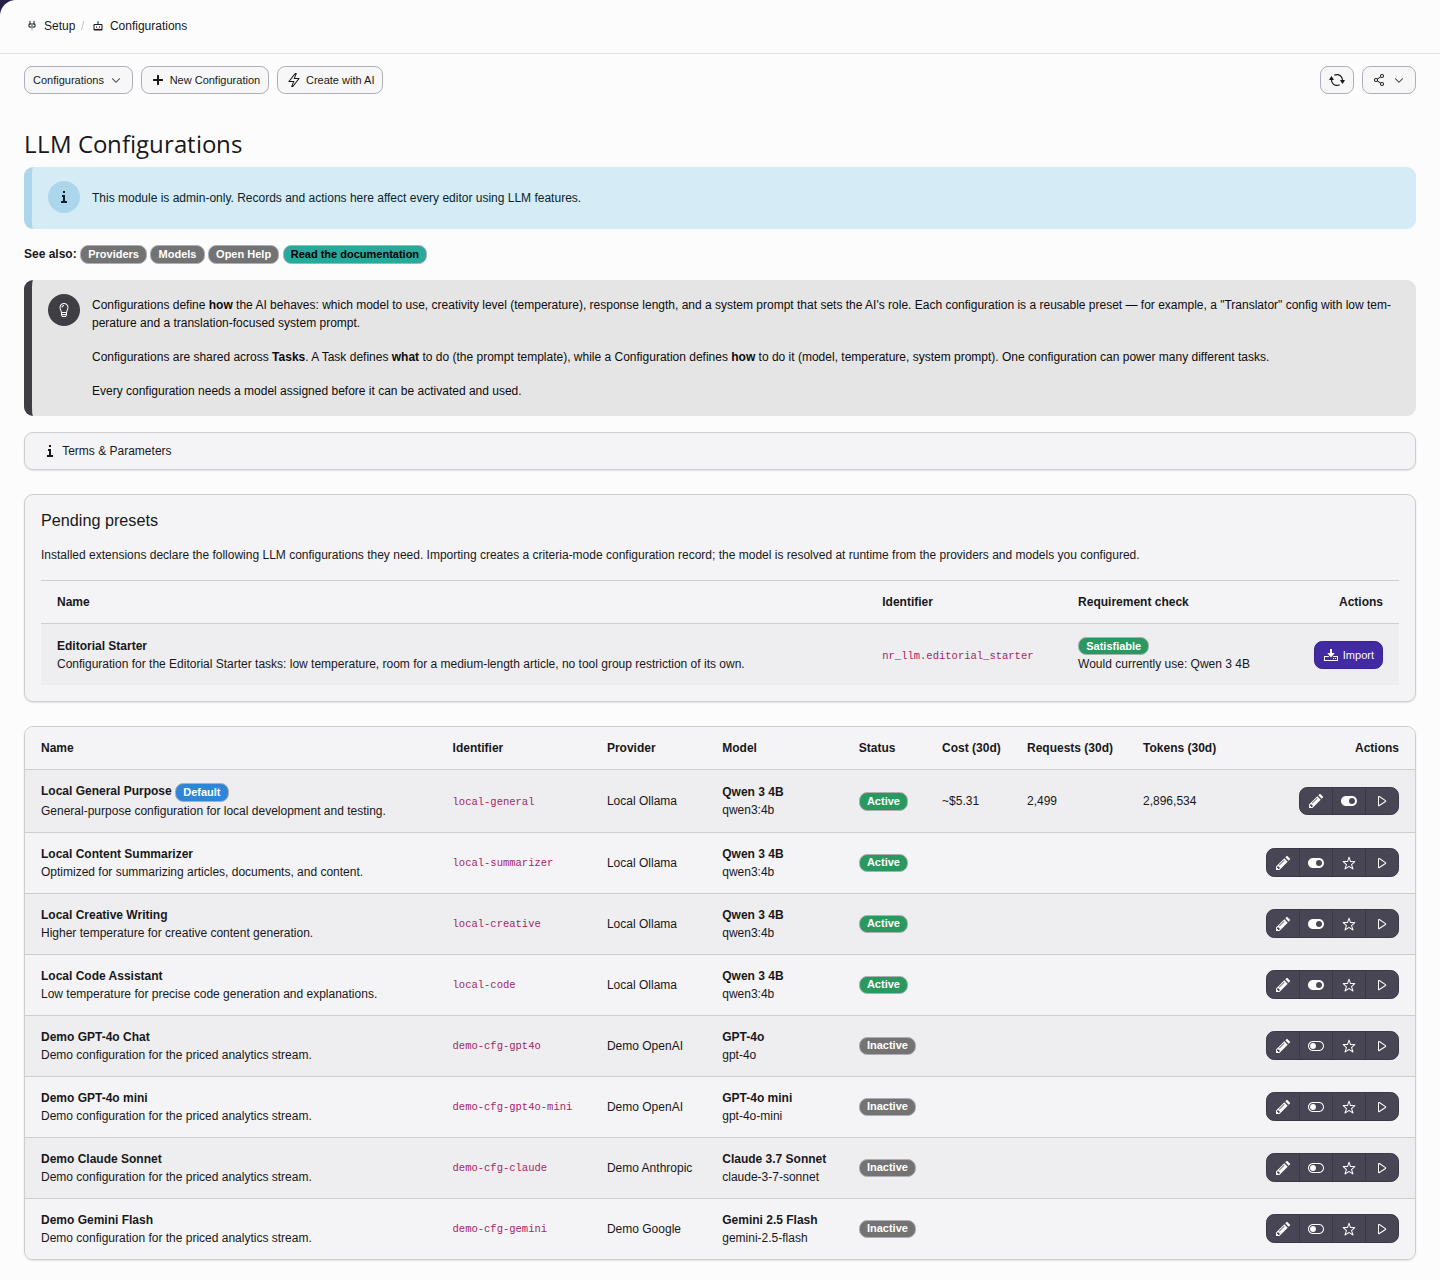This screenshot has width=1440, height=1280.
Task: Go to Setup in breadcrumb
Action: pos(51,26)
